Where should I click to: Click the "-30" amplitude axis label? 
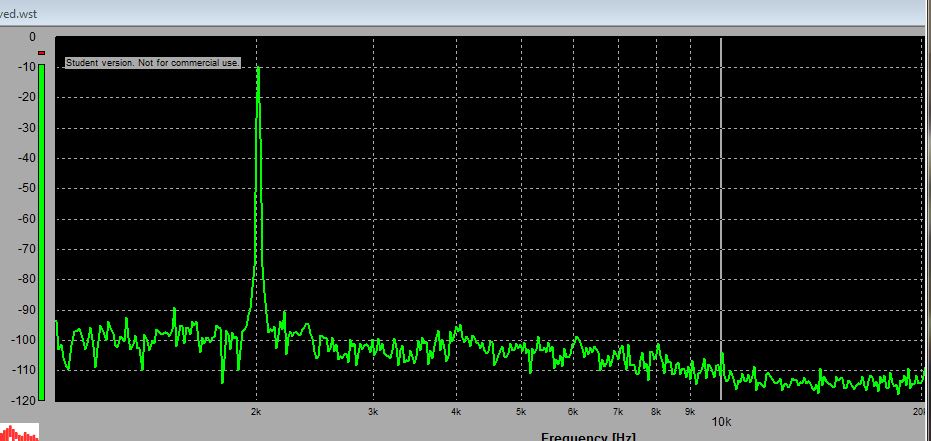(x=27, y=128)
